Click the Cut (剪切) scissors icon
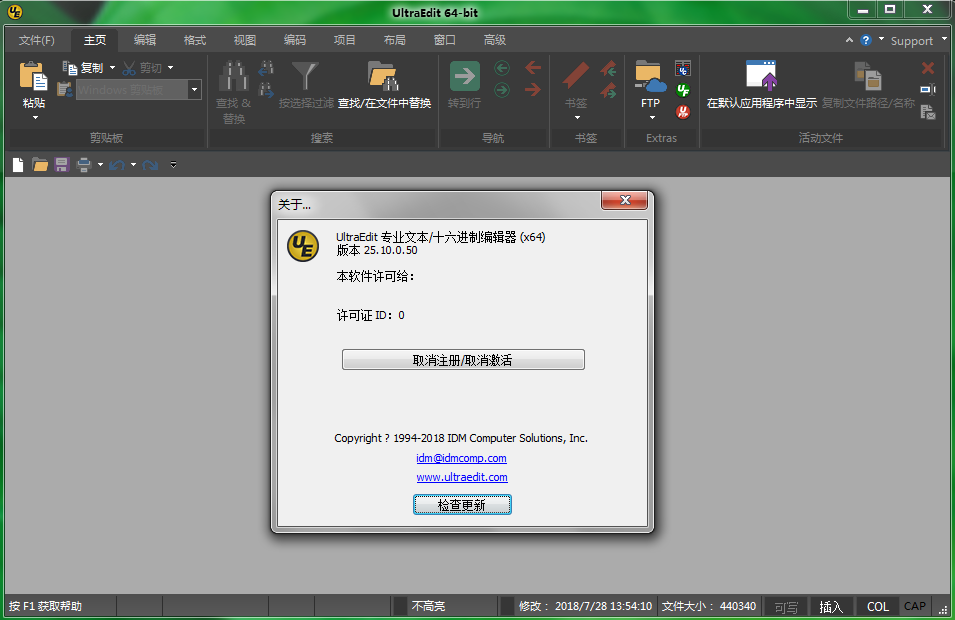The image size is (955, 620). point(129,68)
